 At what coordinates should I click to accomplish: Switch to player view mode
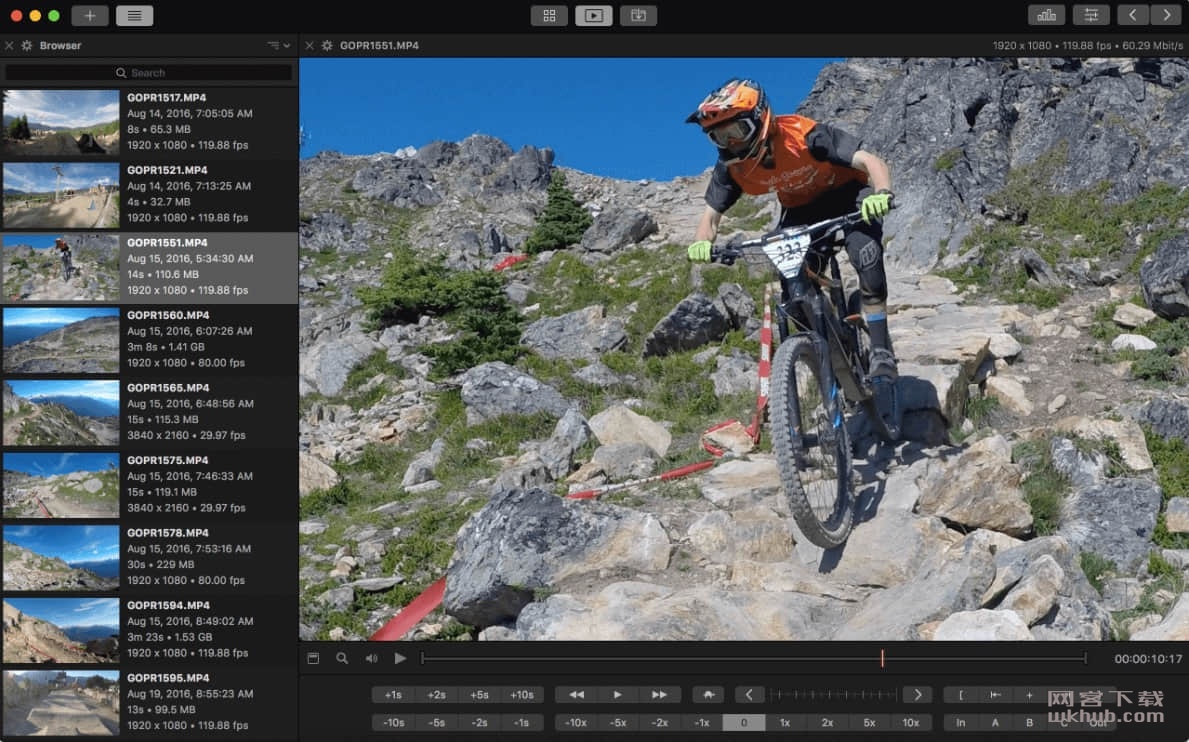[x=594, y=15]
